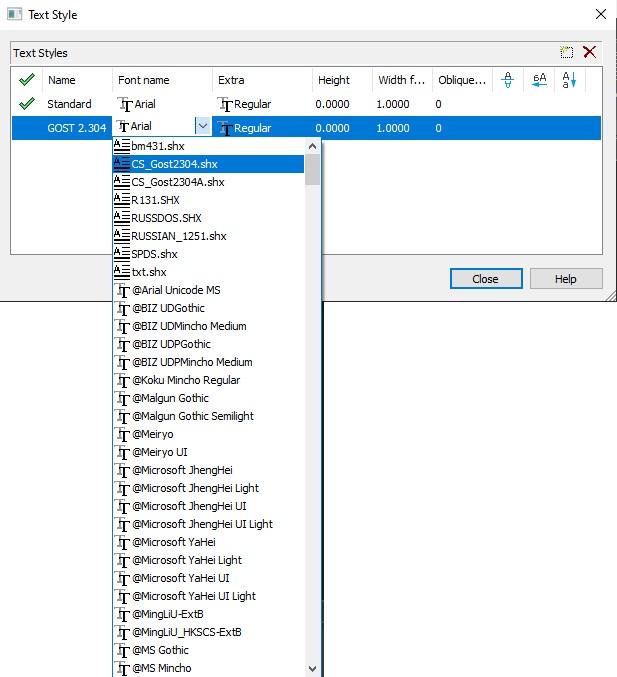Click the upside down column header icon
This screenshot has height=677, width=617.
tap(508, 80)
